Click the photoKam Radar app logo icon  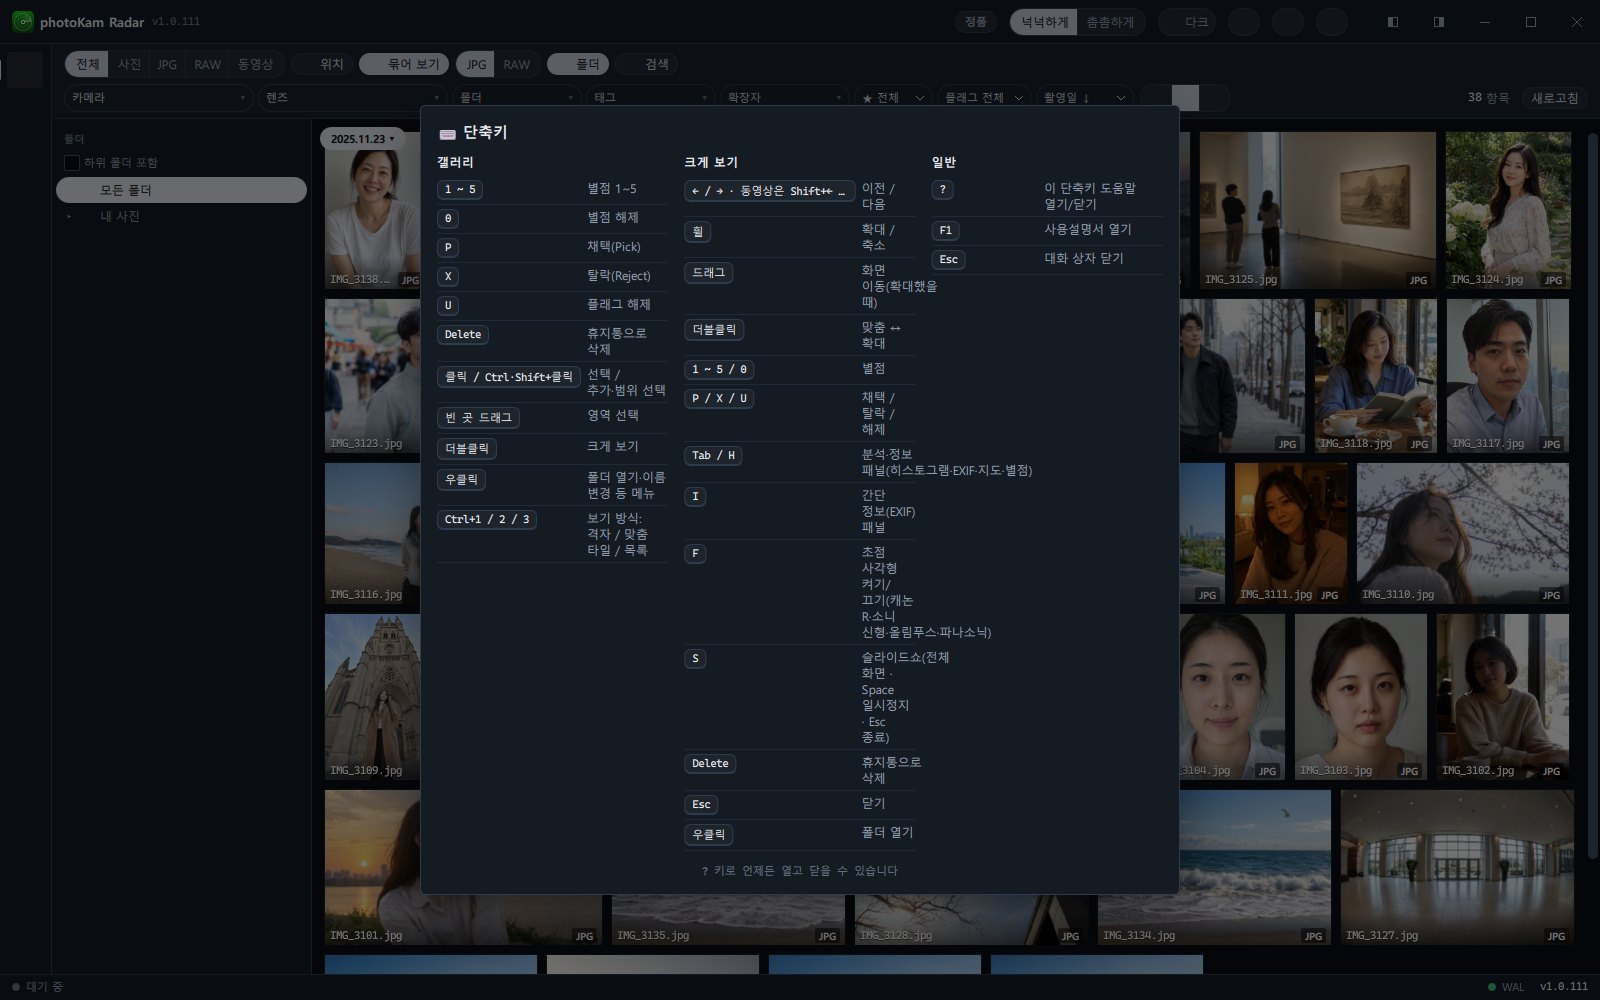click(22, 22)
